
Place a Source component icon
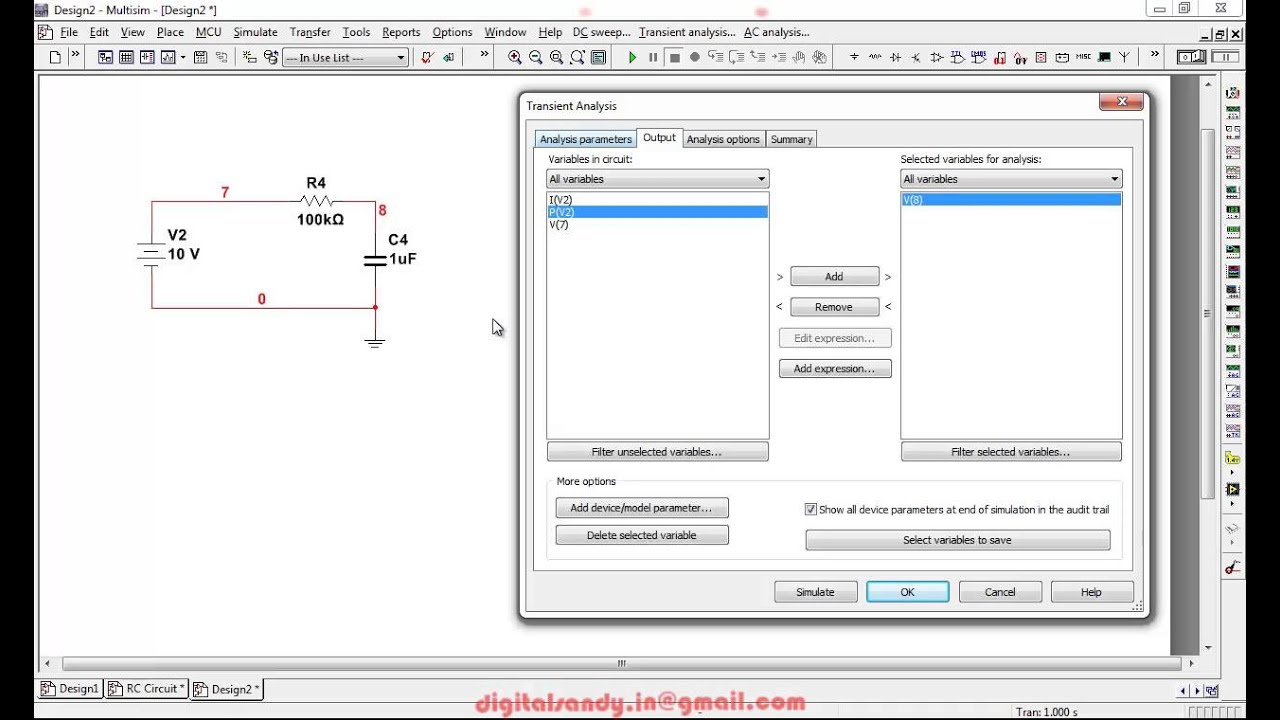(x=854, y=58)
